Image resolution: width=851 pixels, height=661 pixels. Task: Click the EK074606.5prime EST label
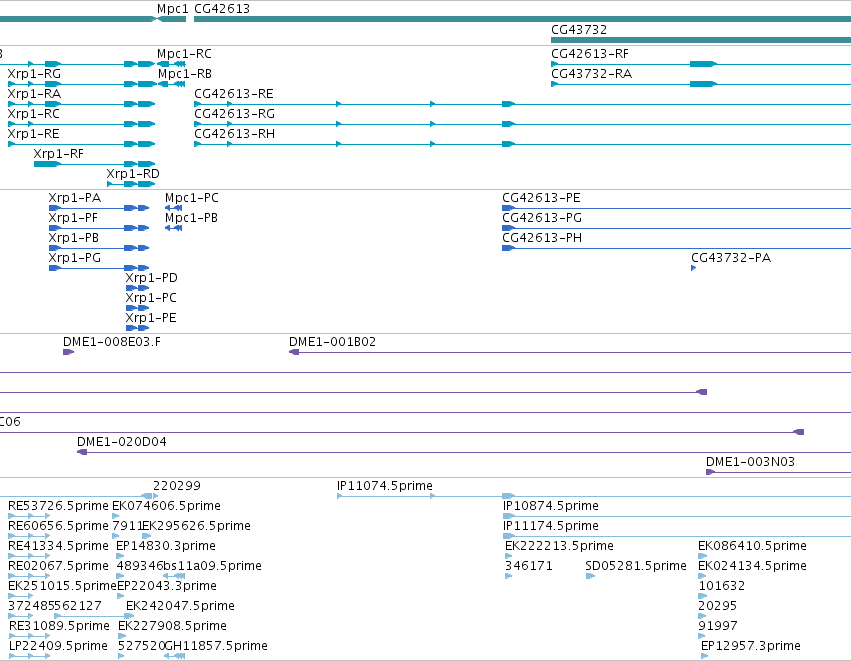coord(167,506)
